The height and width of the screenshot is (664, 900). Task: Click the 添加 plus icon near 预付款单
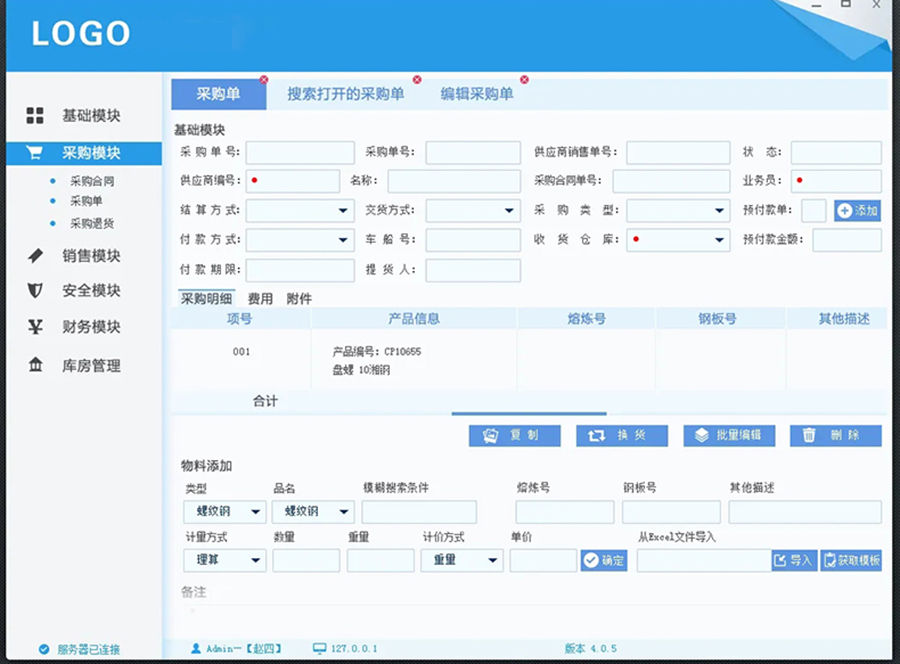point(845,211)
